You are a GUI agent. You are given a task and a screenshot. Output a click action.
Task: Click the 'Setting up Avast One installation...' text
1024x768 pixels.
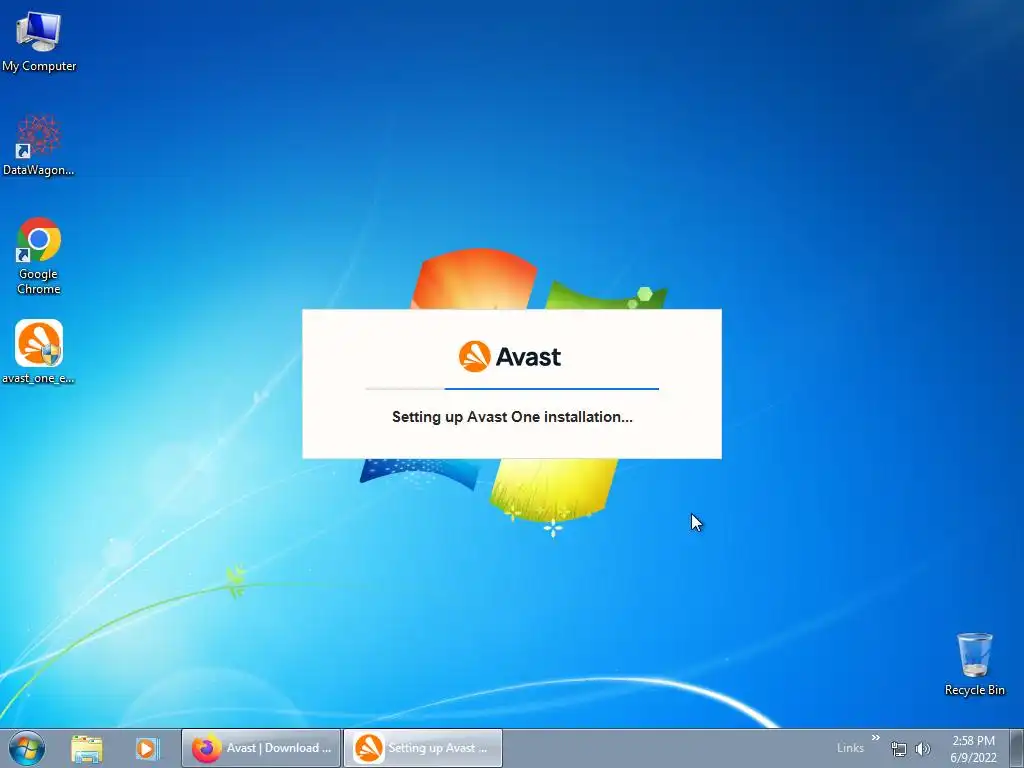point(512,417)
